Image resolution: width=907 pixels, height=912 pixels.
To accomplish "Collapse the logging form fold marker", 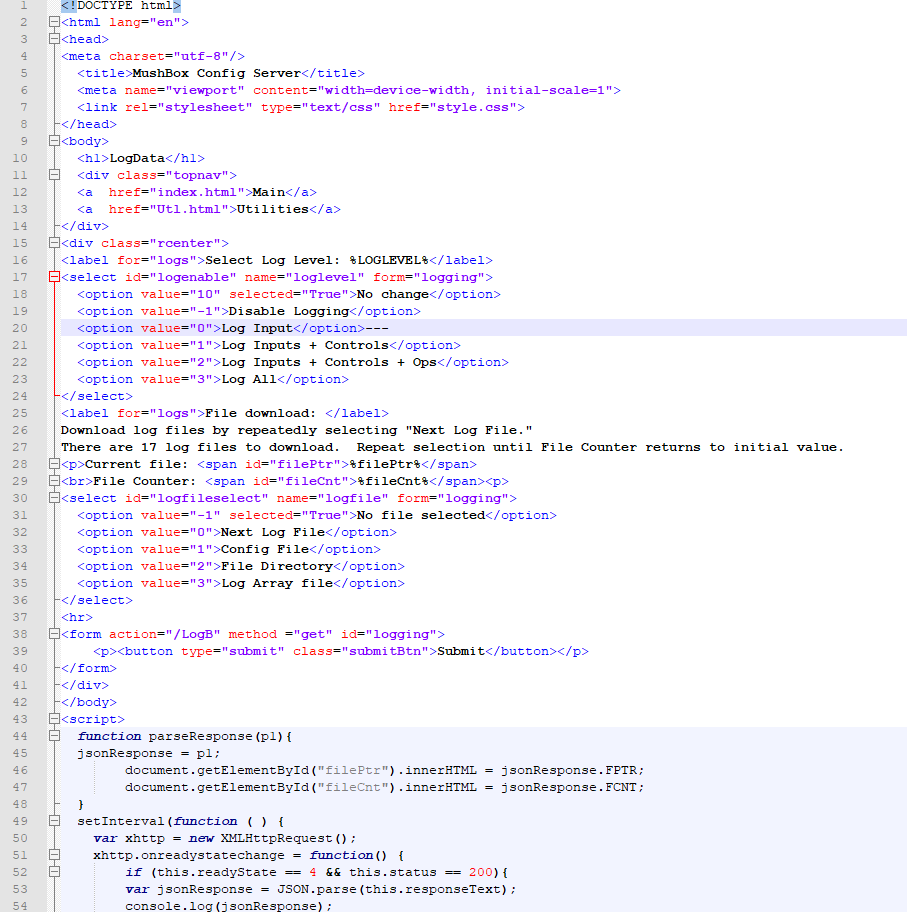I will point(53,634).
